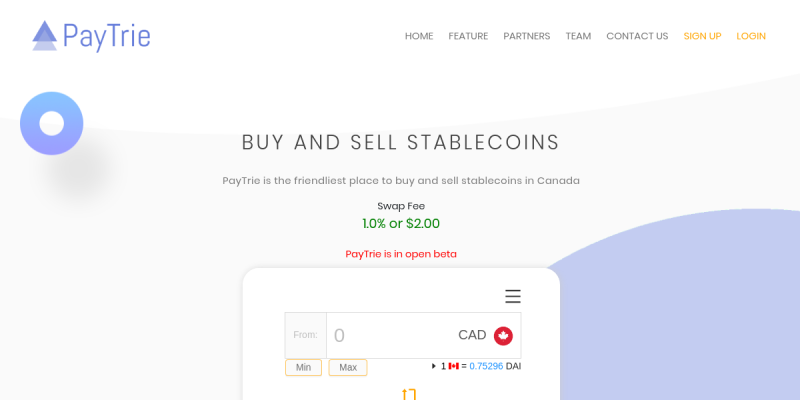Focus the From amount input field
This screenshot has width=800, height=400.
point(390,335)
